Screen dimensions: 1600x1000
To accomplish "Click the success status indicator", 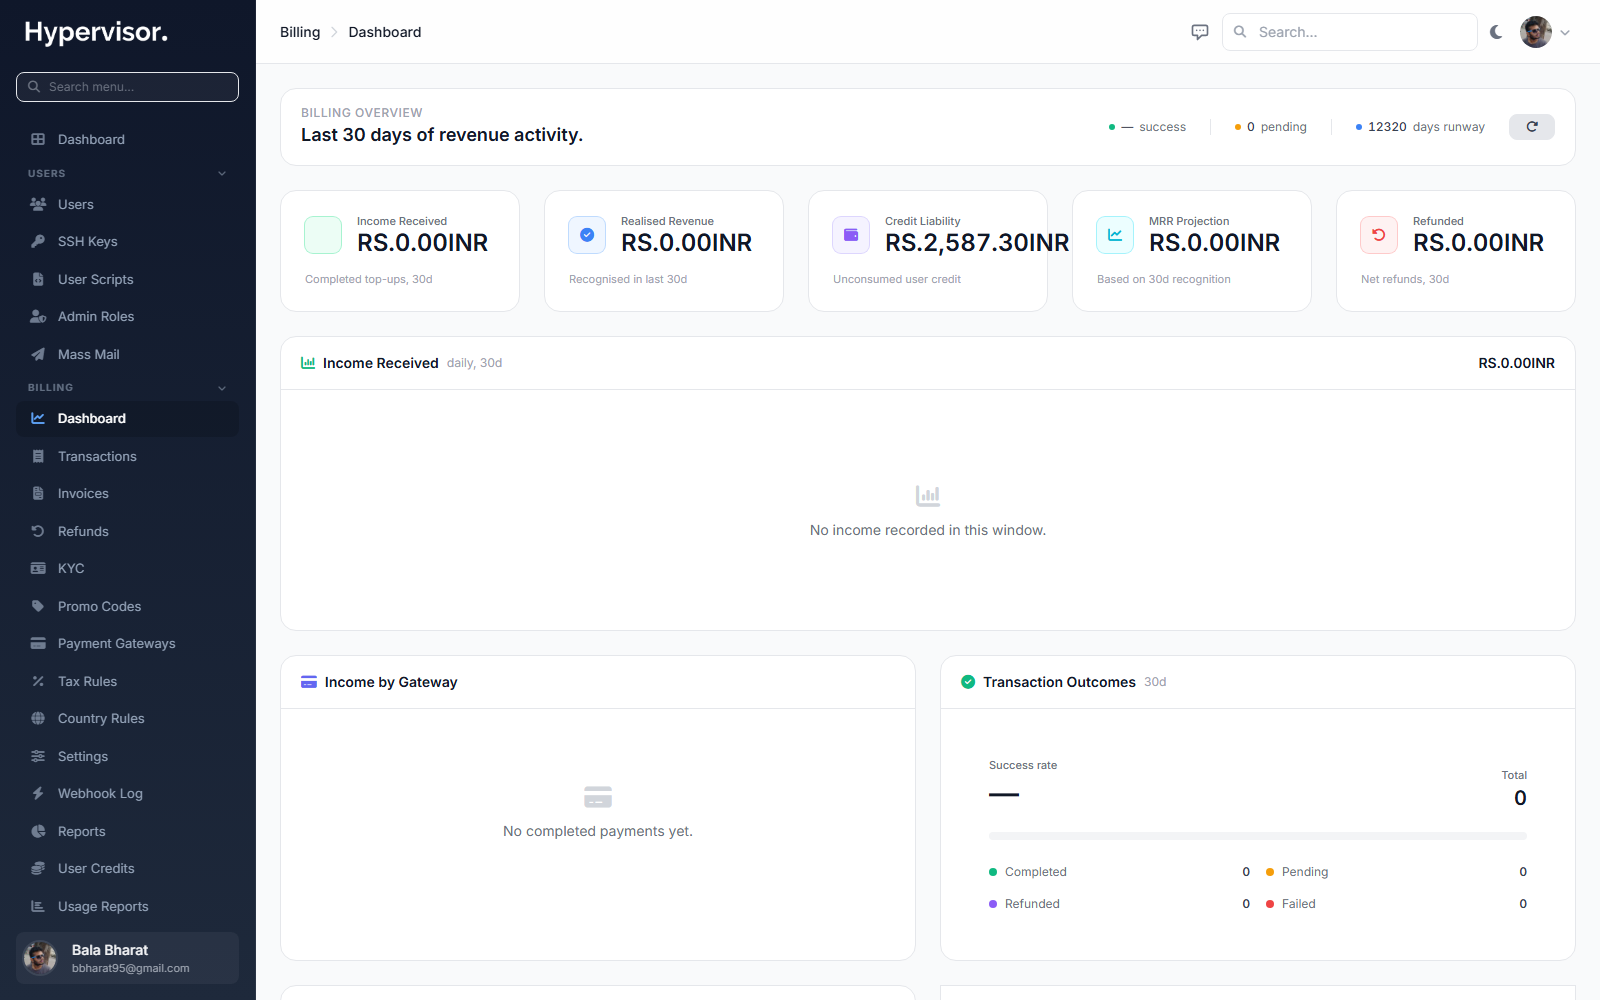I will pyautogui.click(x=1147, y=127).
